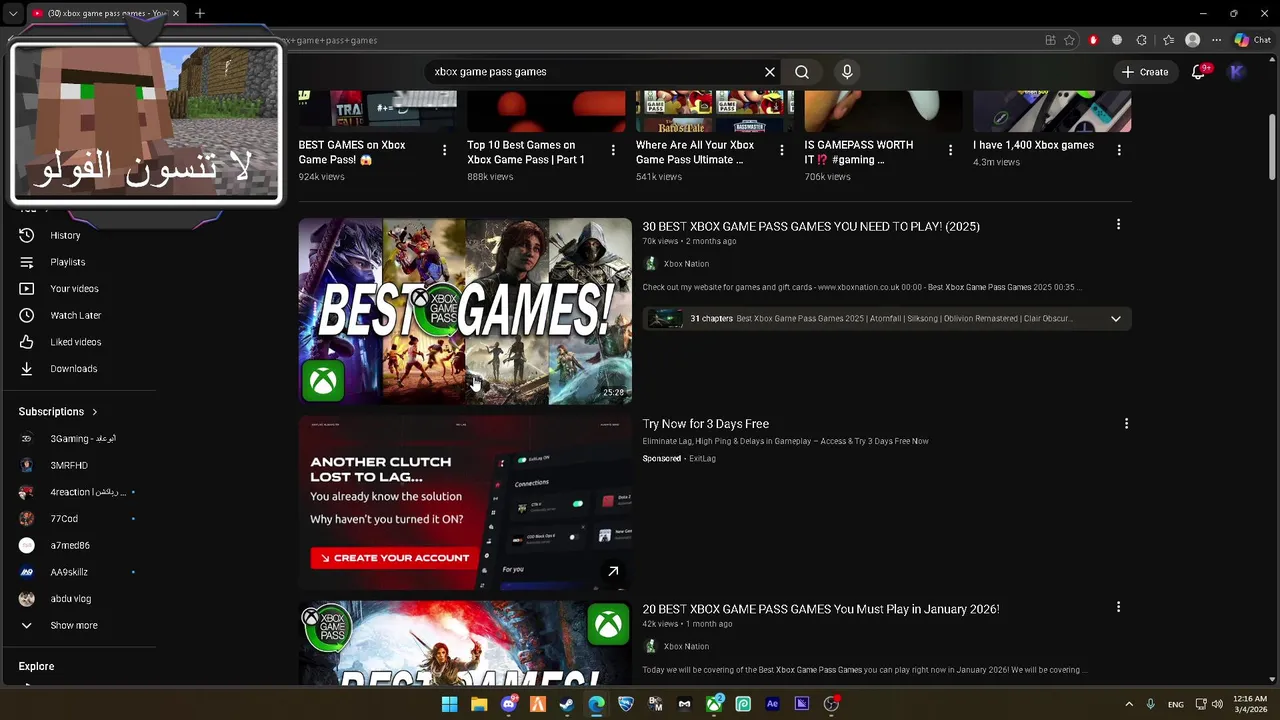
Task: Open options for BEST GAMES on Xbox short
Action: click(x=444, y=150)
